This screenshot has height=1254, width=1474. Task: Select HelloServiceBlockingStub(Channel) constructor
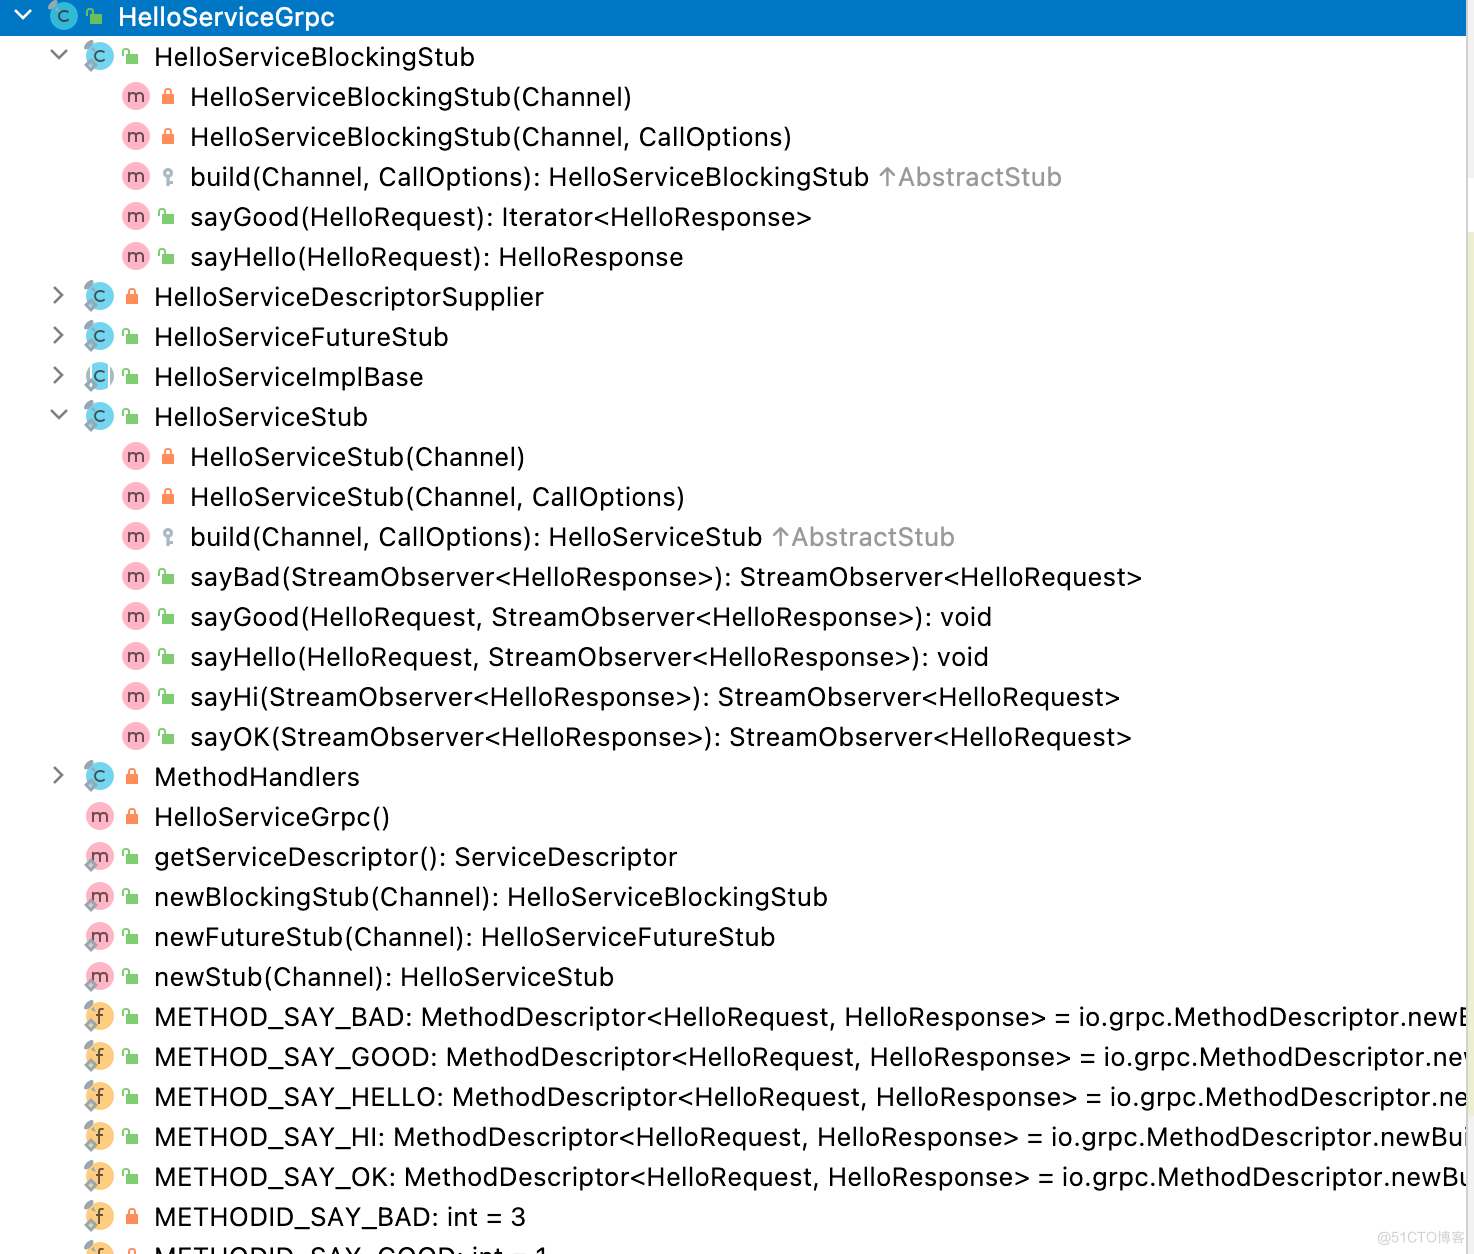click(x=733, y=96)
